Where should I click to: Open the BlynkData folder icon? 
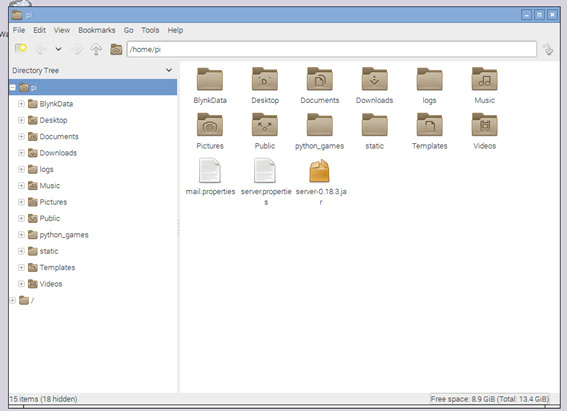tap(210, 79)
